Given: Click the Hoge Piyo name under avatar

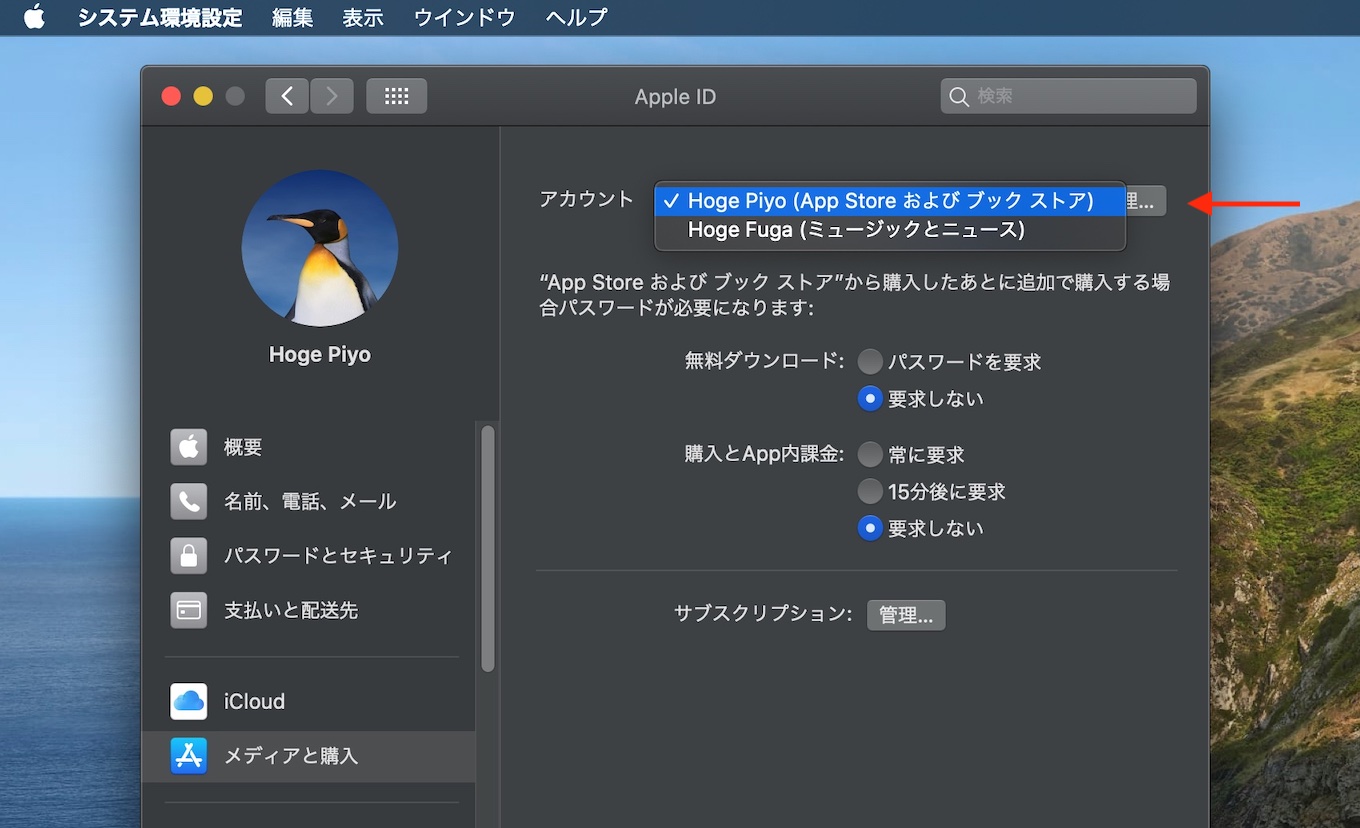Looking at the screenshot, I should tap(320, 355).
